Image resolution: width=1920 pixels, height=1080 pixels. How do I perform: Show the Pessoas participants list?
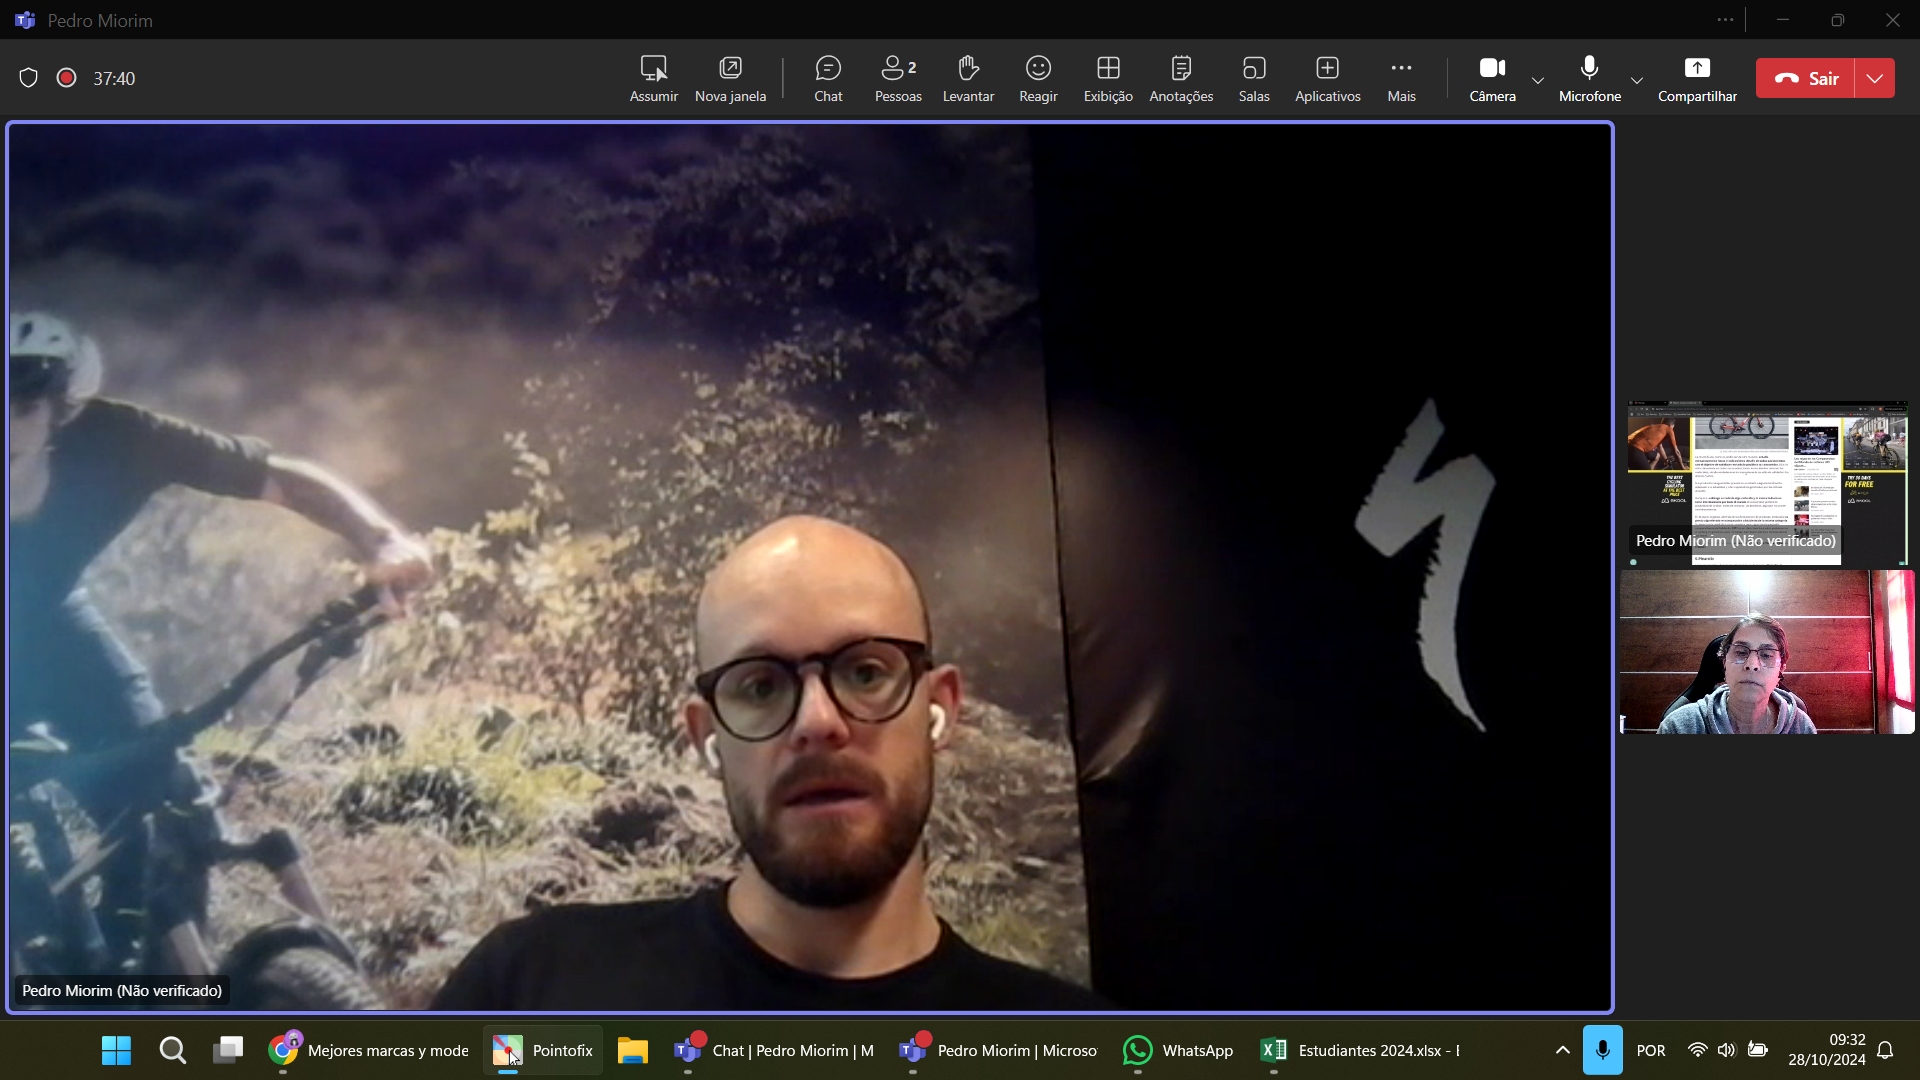tap(898, 78)
